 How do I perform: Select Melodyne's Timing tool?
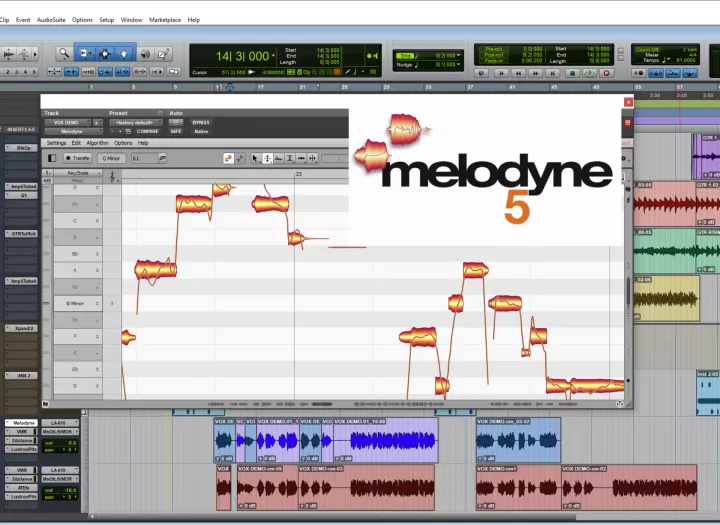301,158
